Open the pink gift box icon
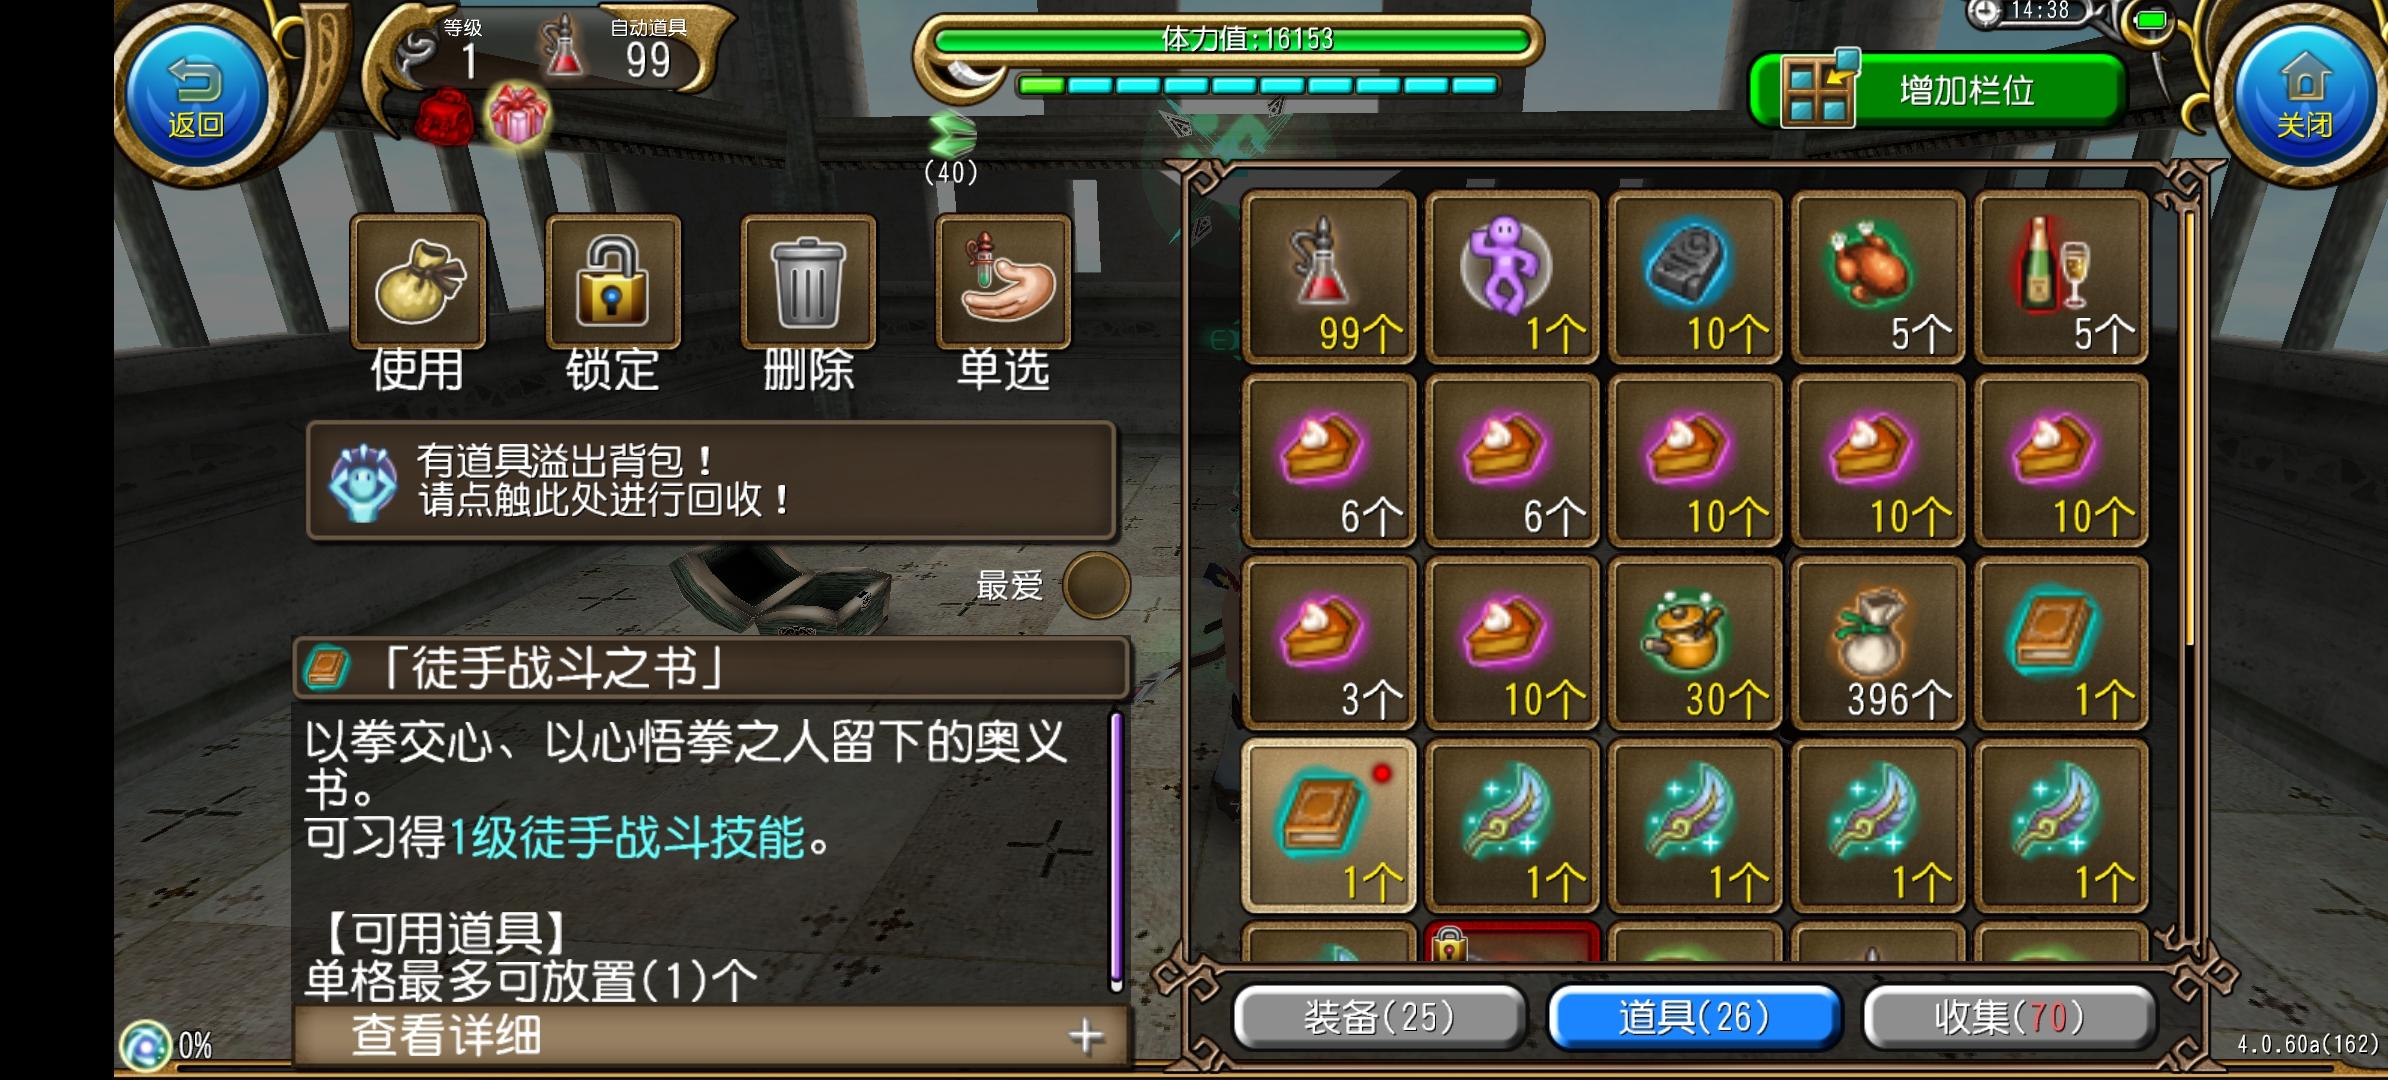2388x1080 pixels. coord(517,115)
